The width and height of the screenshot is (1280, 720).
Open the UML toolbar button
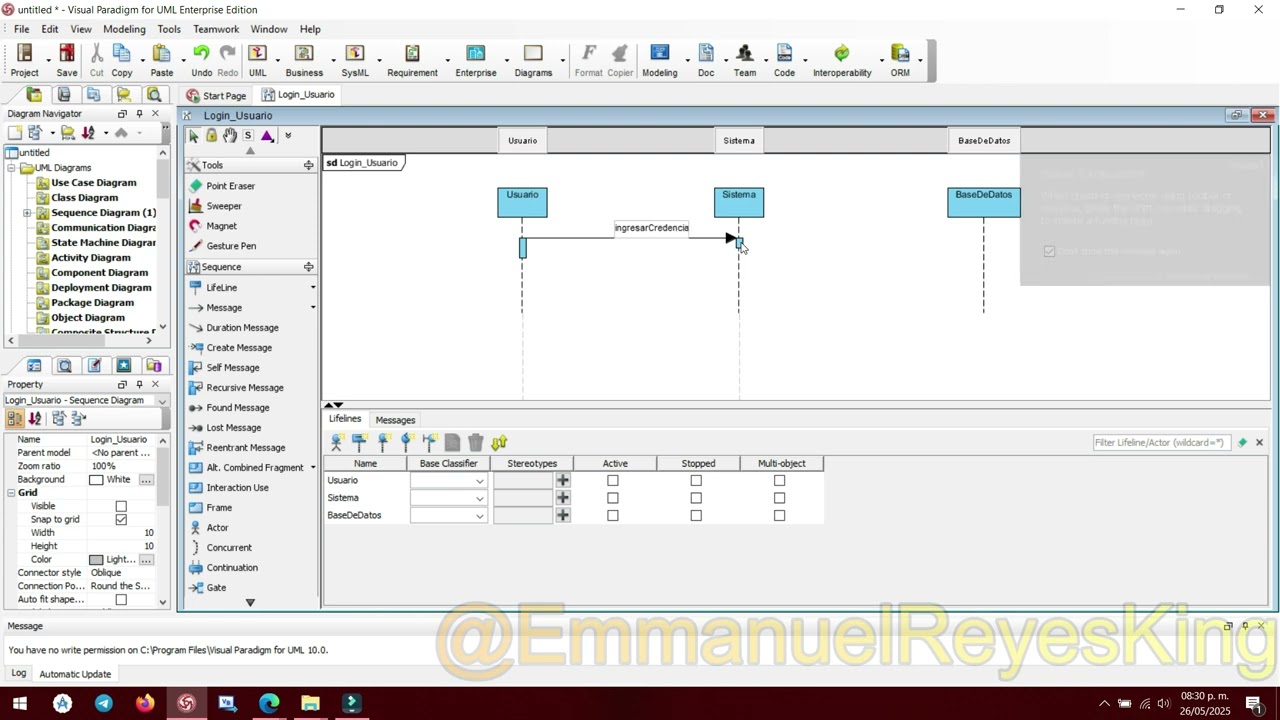(257, 60)
